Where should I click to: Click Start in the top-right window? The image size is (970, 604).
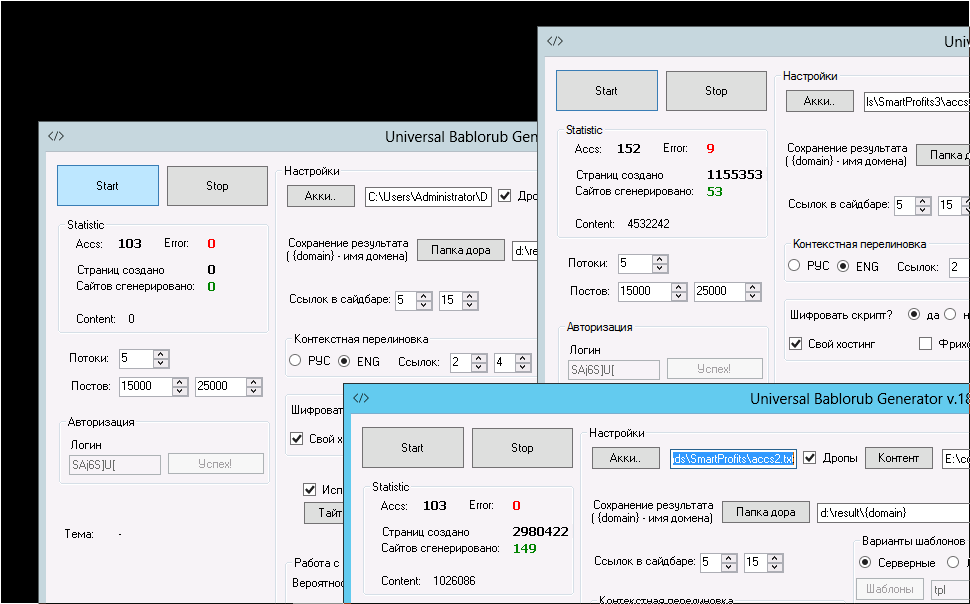(607, 90)
